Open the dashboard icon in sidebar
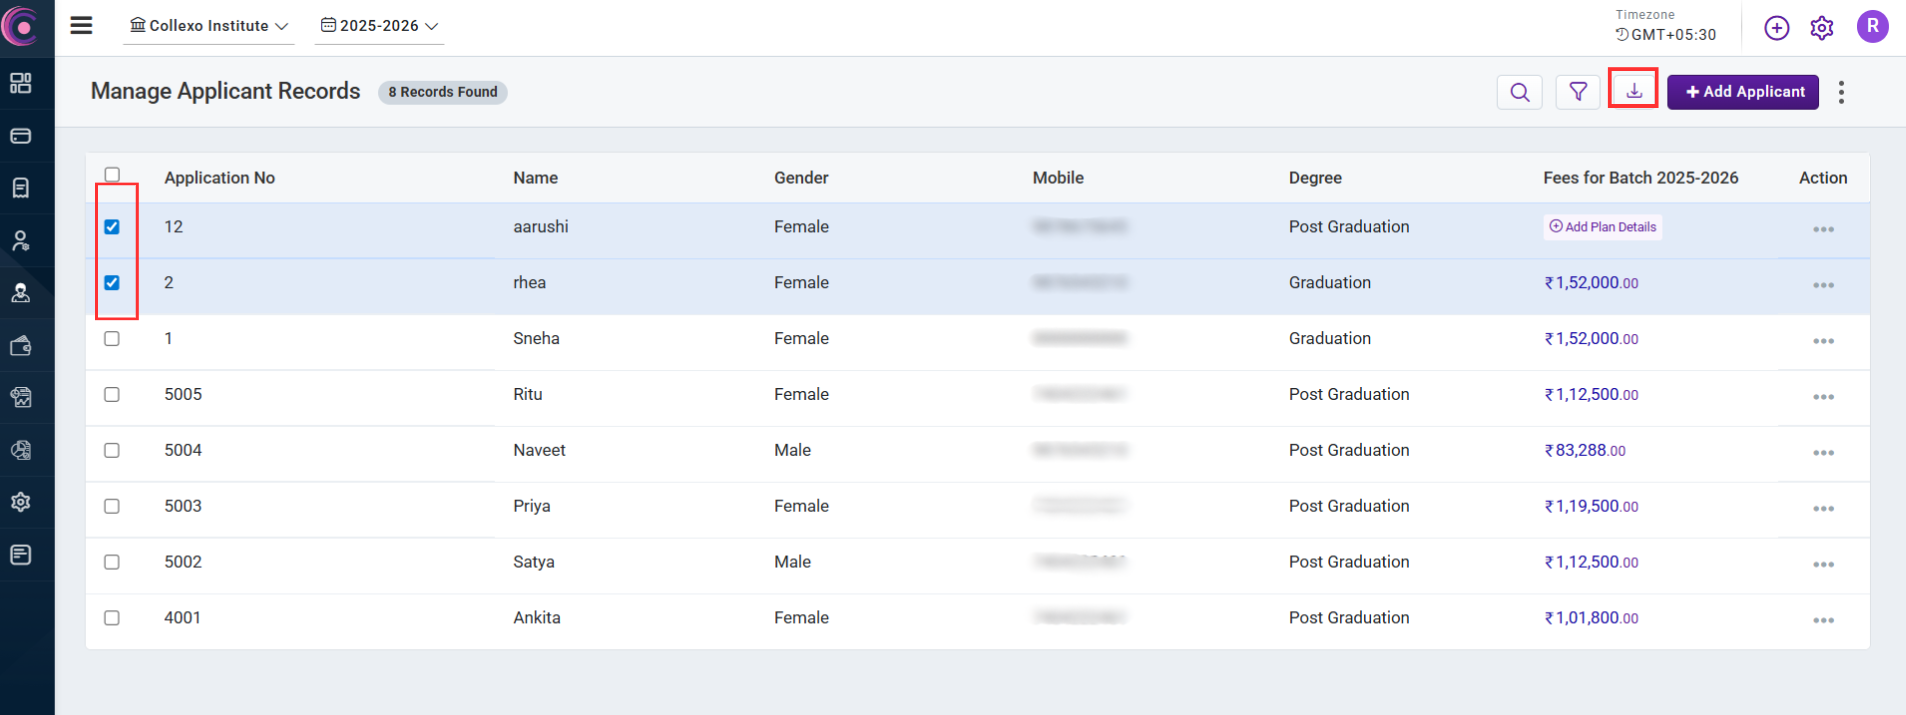 21,83
